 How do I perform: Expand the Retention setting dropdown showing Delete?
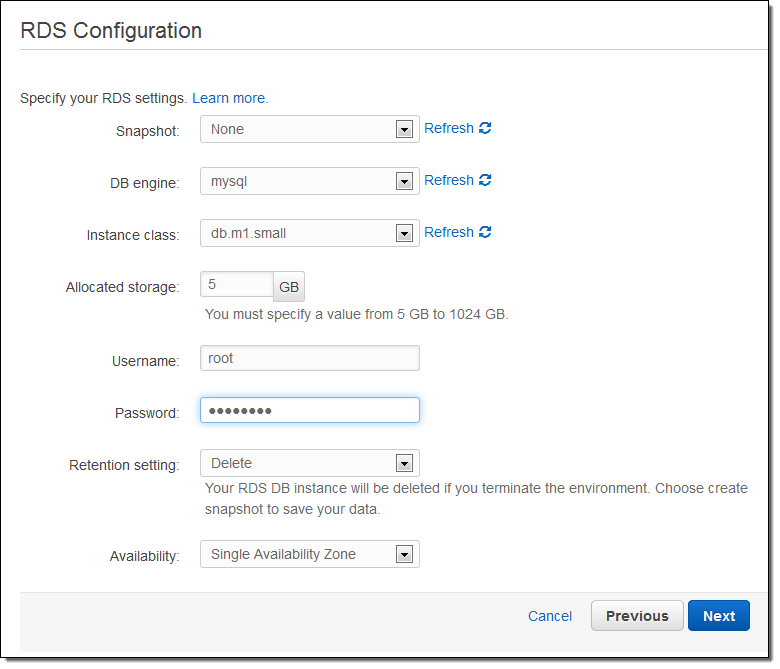pyautogui.click(x=309, y=463)
